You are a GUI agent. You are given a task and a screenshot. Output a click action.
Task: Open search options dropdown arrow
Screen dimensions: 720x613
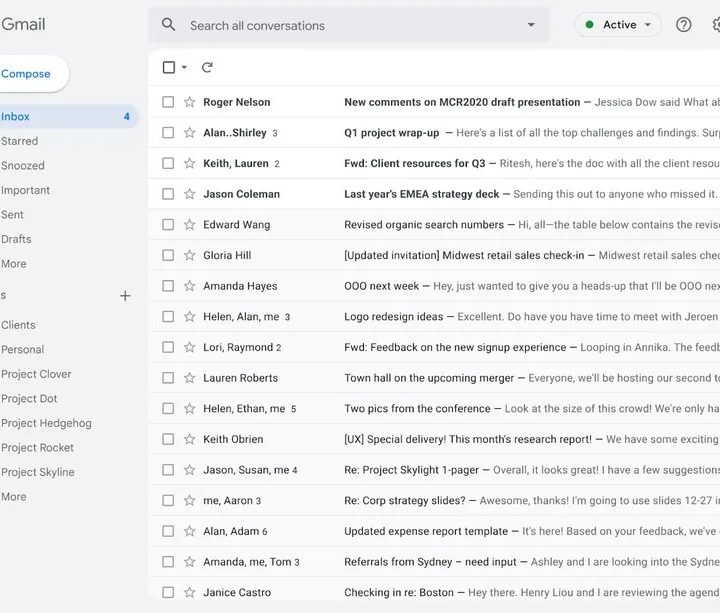531,25
